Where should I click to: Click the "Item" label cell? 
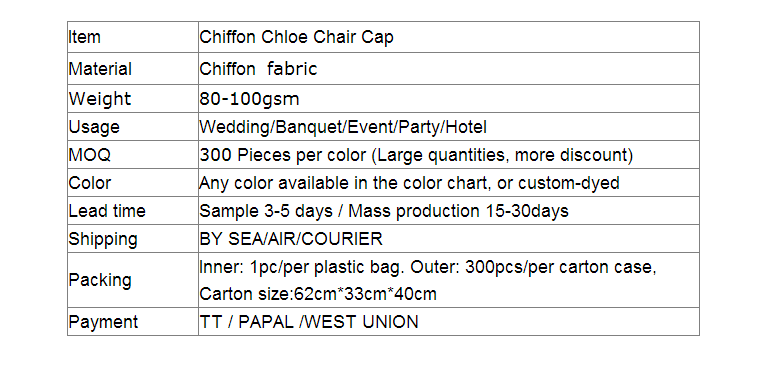click(x=132, y=37)
